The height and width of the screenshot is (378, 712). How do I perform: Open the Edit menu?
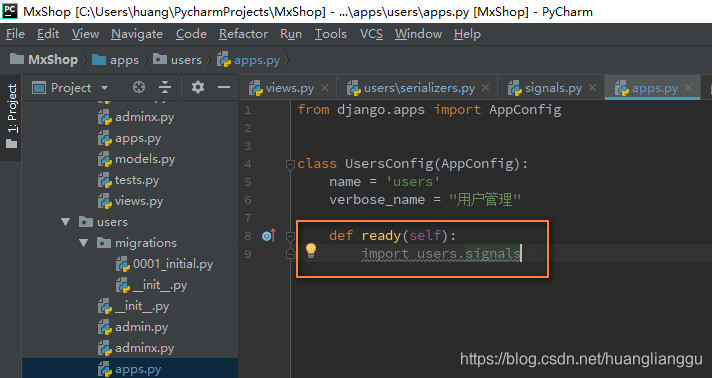[x=48, y=34]
